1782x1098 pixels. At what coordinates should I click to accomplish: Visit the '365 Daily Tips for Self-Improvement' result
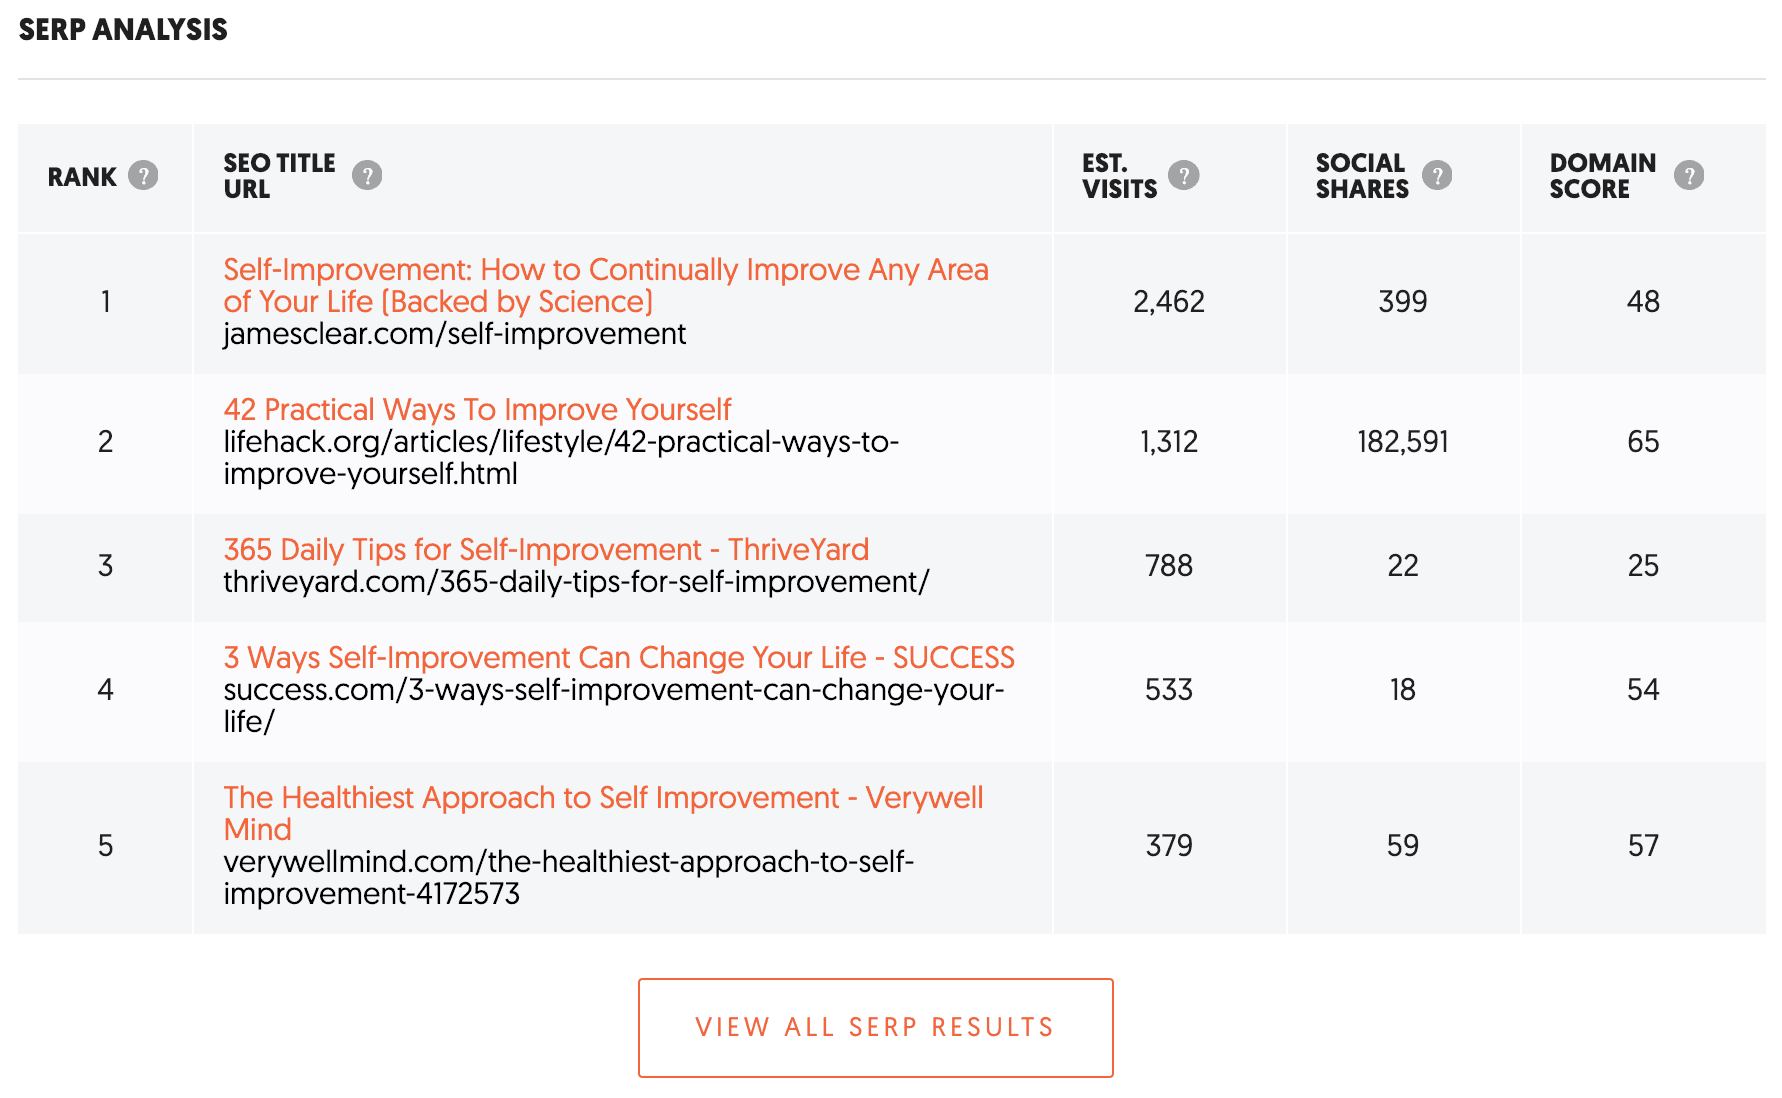click(x=546, y=549)
